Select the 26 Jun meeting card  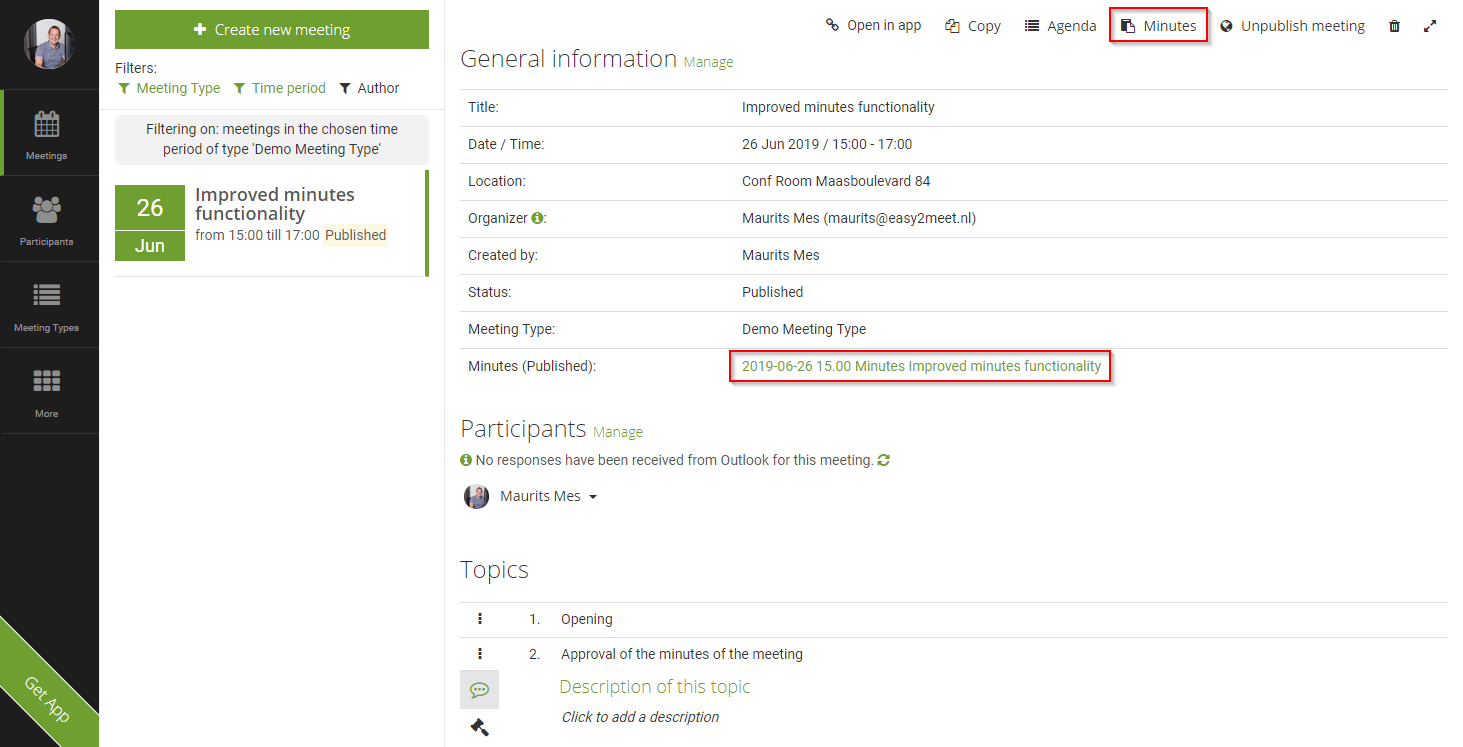pyautogui.click(x=271, y=223)
